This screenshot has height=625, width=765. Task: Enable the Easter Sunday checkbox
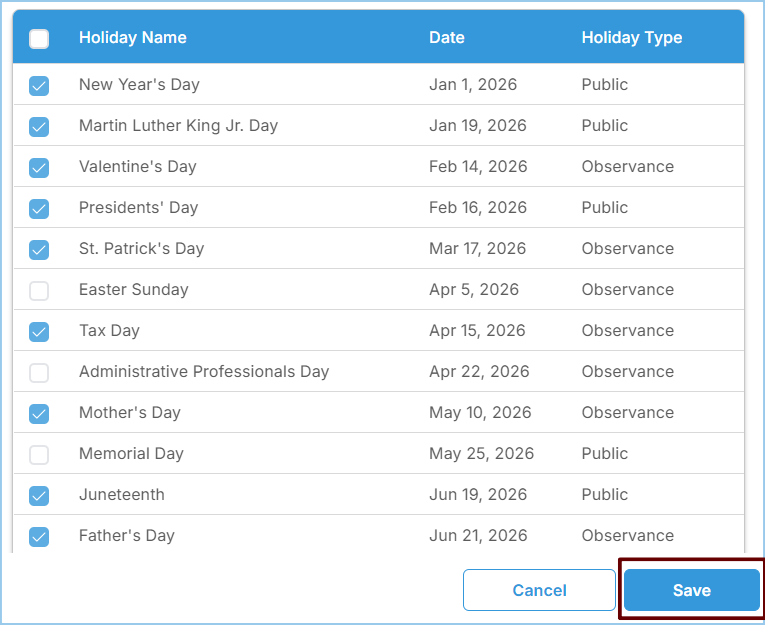(39, 291)
